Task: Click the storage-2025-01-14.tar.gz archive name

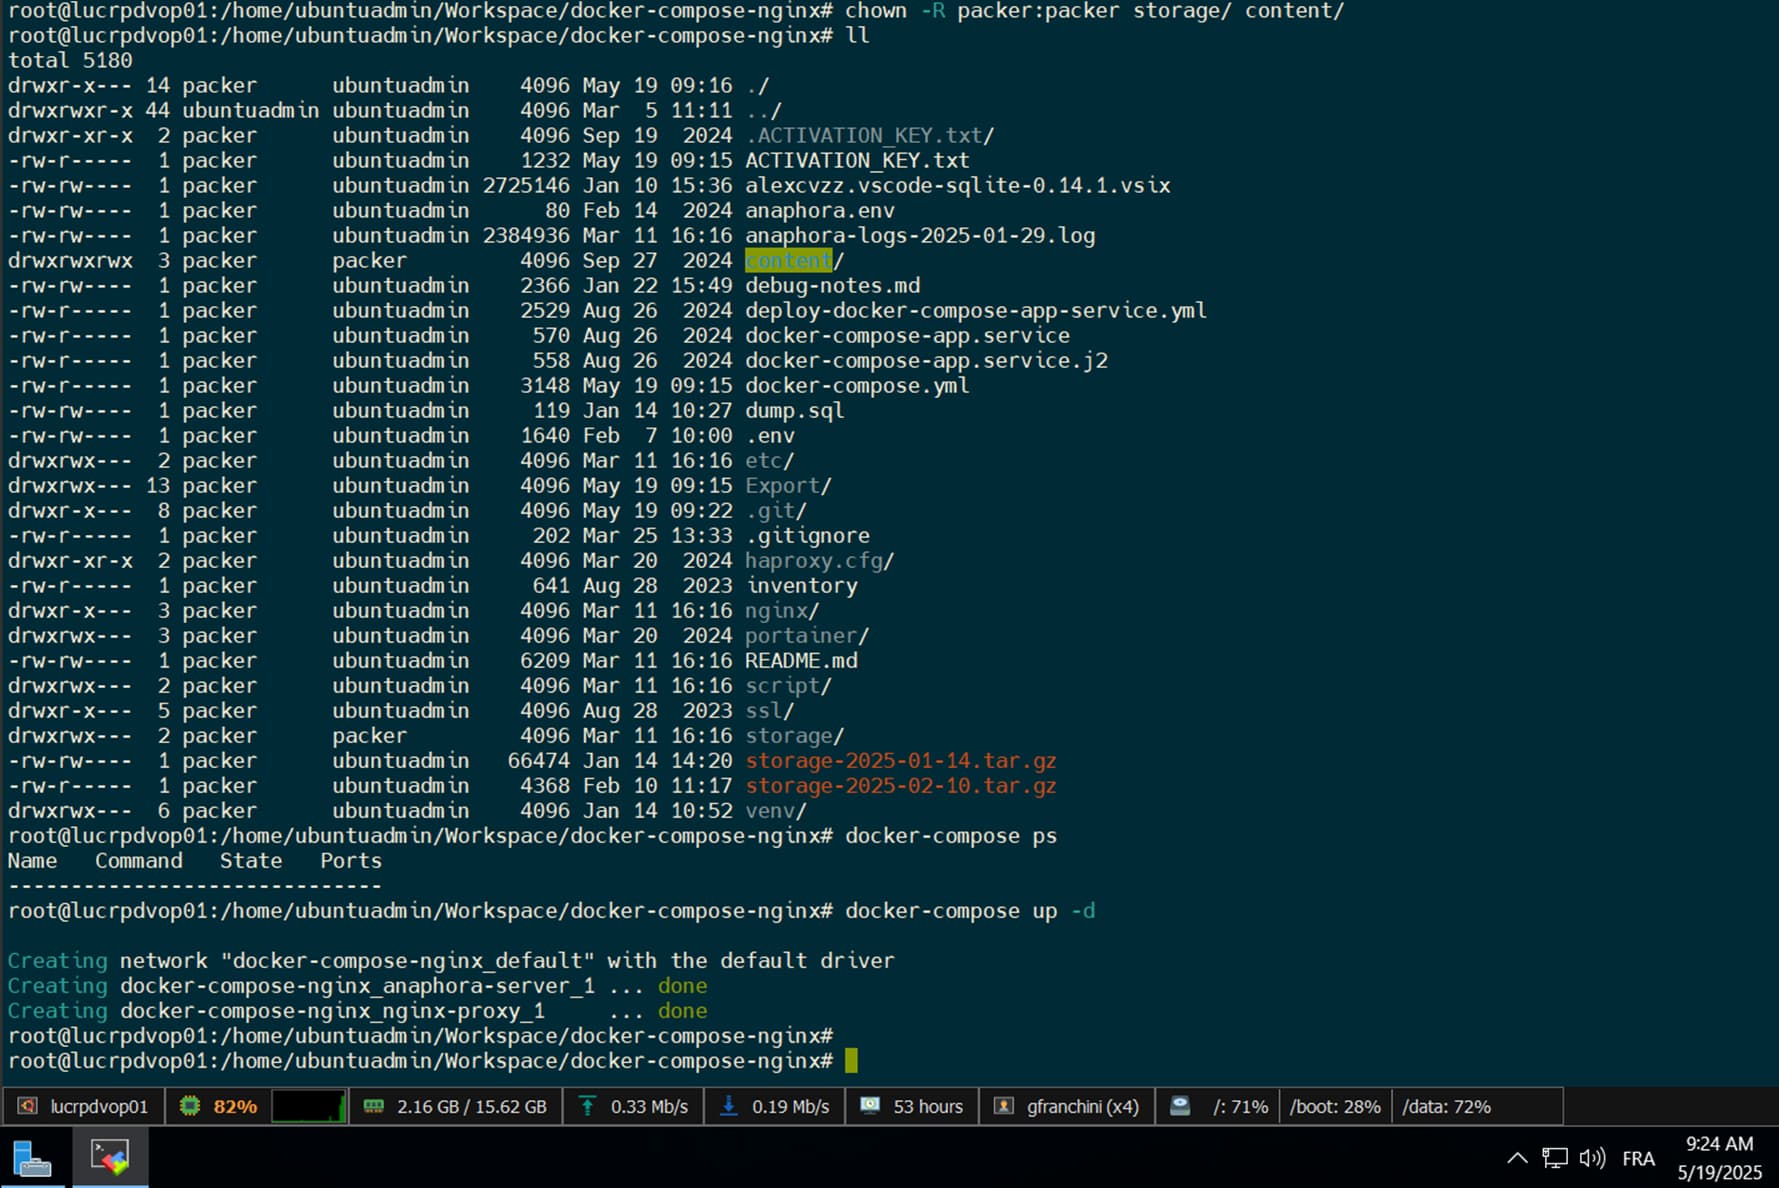Action: tap(901, 761)
